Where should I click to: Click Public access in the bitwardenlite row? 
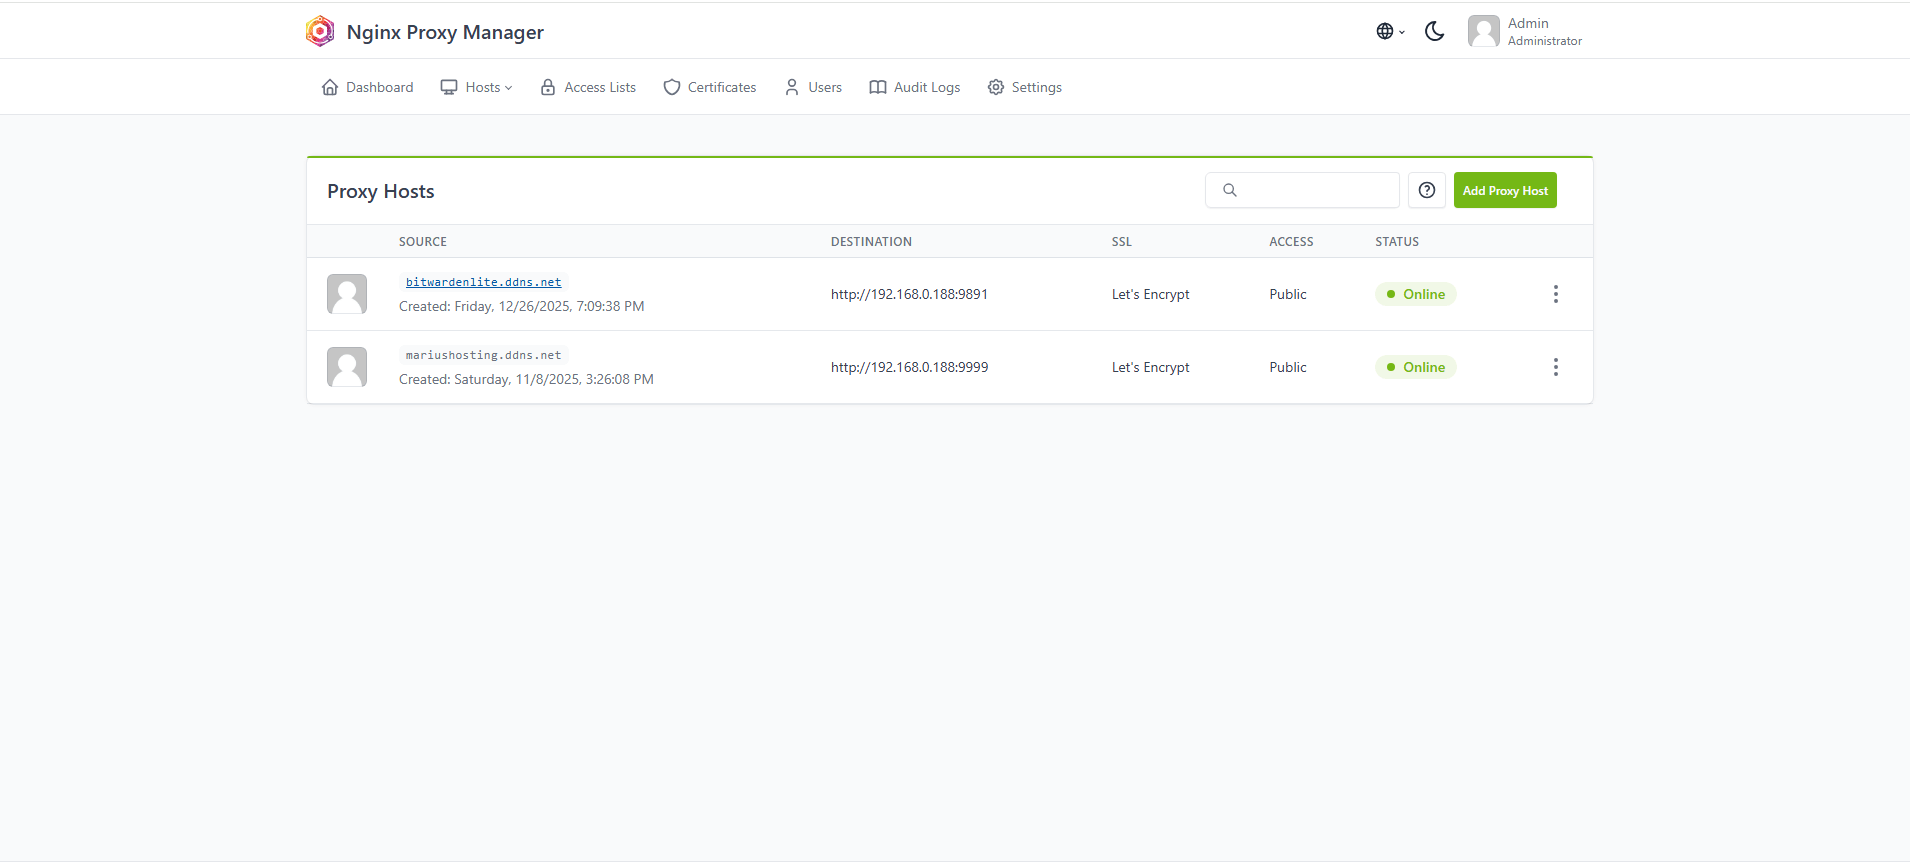click(1288, 294)
